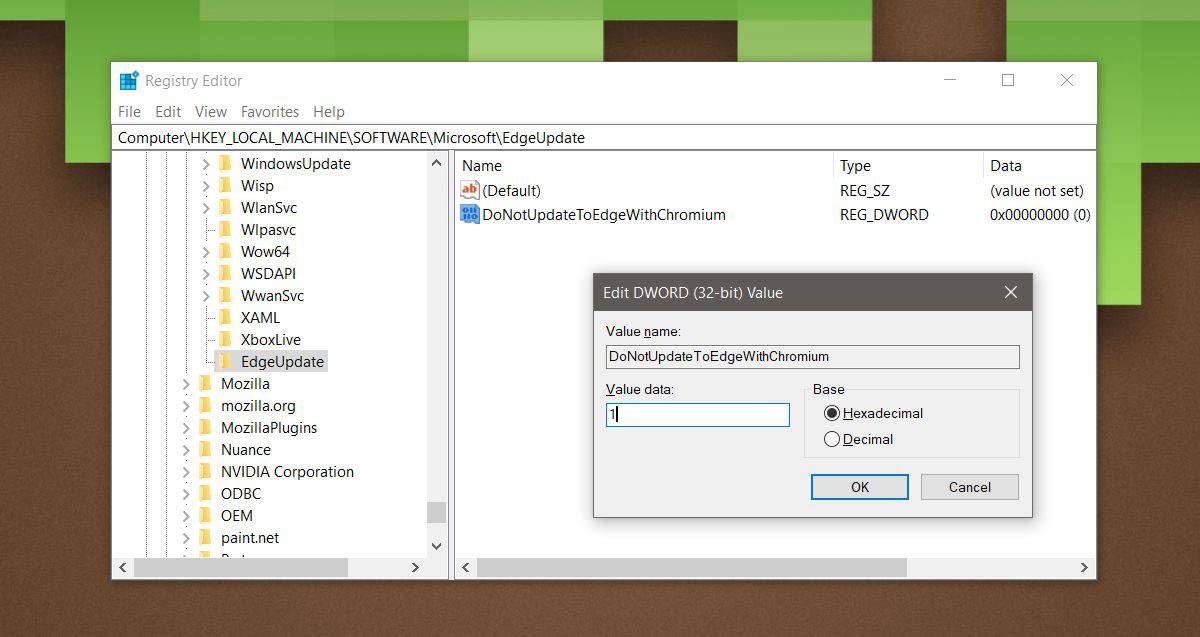Select the mozilla.org folder icon
Screen dimensions: 1200x637
pos(205,405)
